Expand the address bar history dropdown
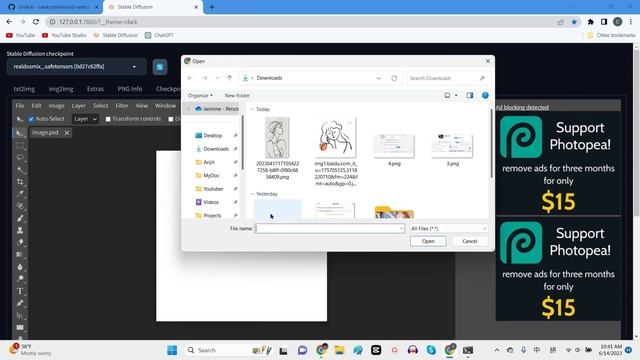Screen dimensions: 640x360 coord(378,78)
